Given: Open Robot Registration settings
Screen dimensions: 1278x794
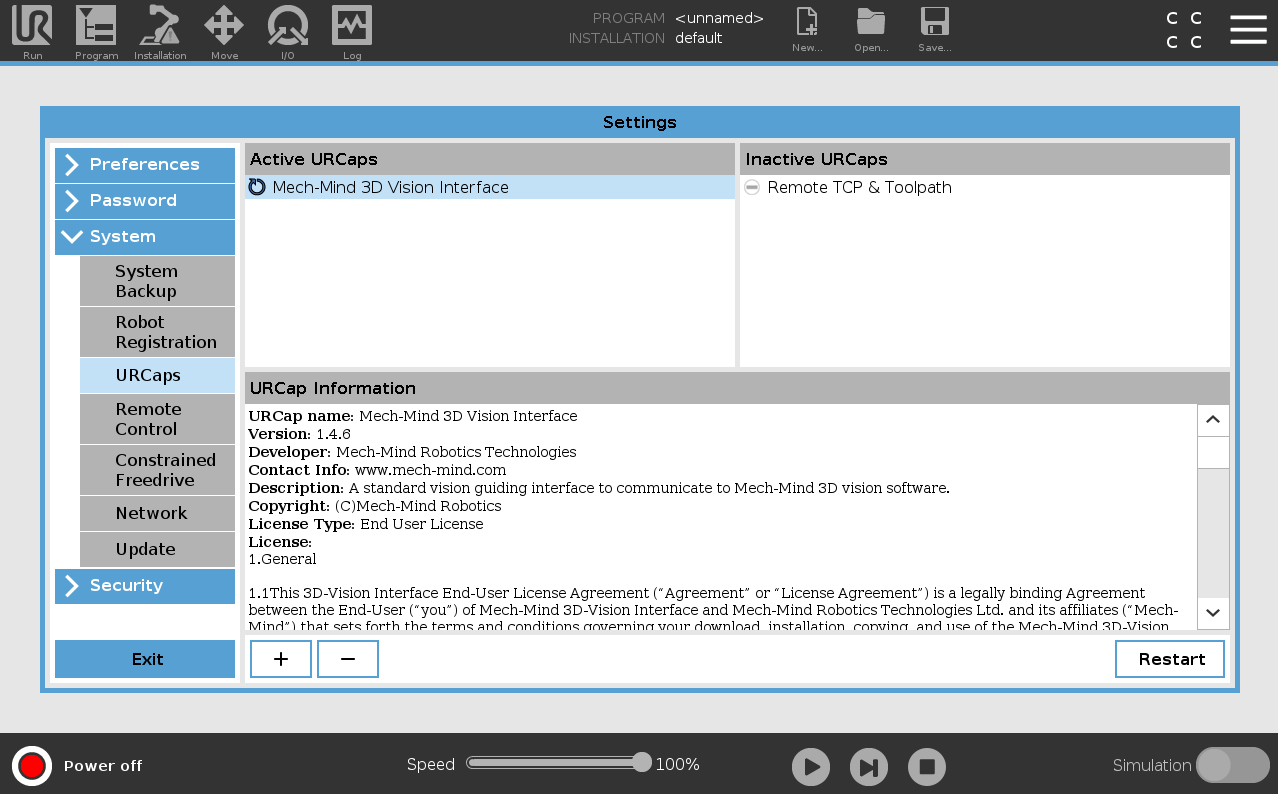Looking at the screenshot, I should click(x=158, y=332).
